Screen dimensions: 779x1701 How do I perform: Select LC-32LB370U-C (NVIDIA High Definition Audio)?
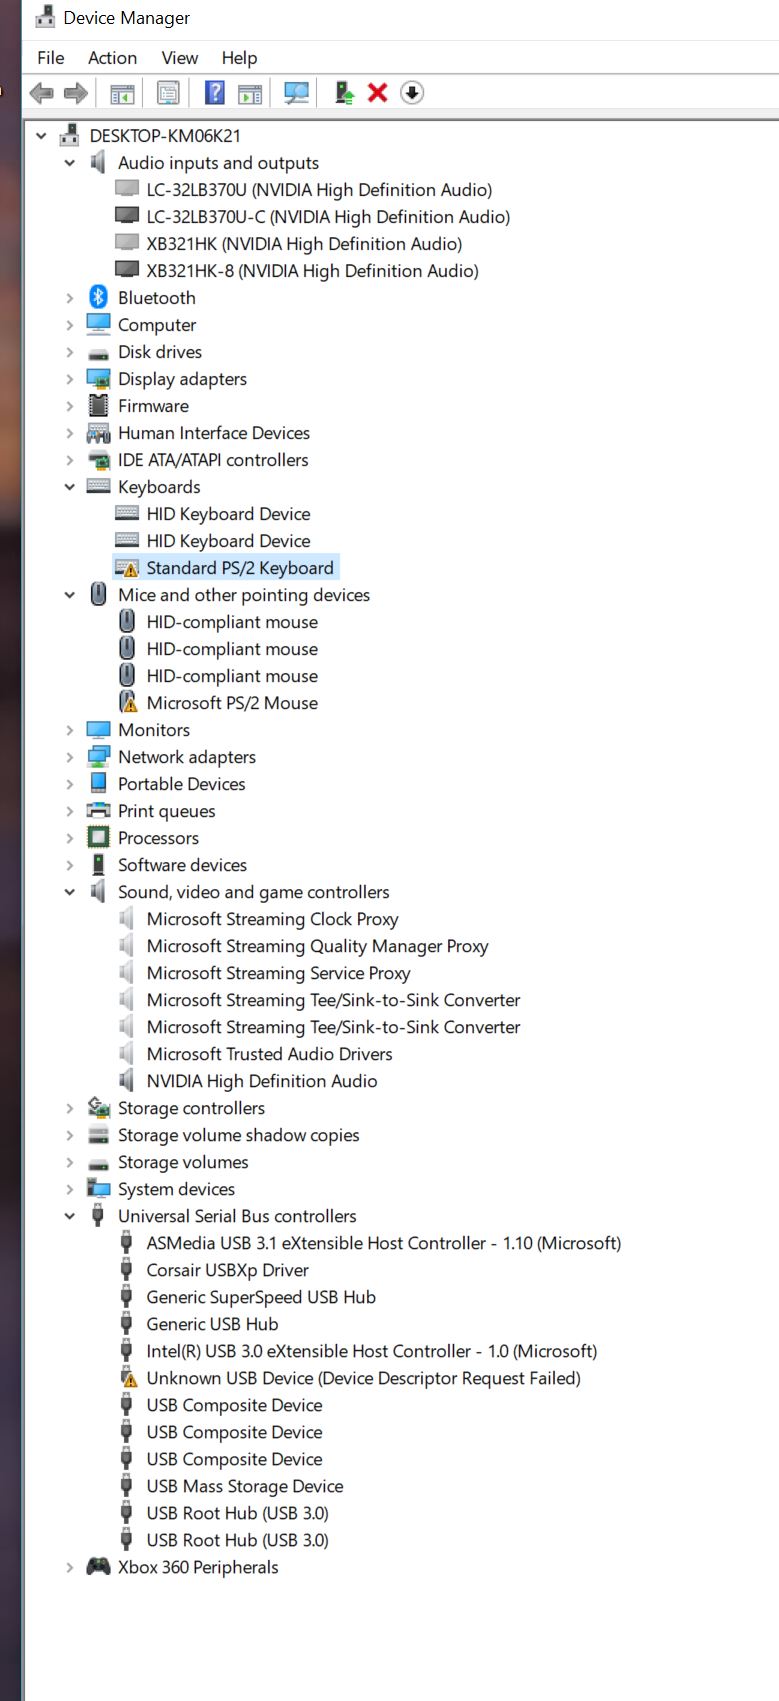pos(328,217)
